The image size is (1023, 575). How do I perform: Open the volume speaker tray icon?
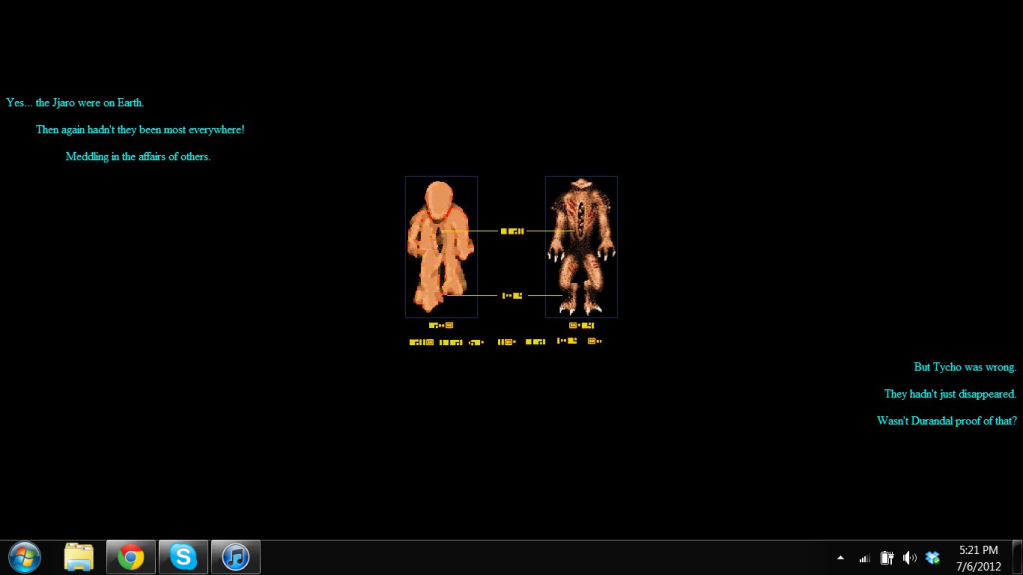909,558
